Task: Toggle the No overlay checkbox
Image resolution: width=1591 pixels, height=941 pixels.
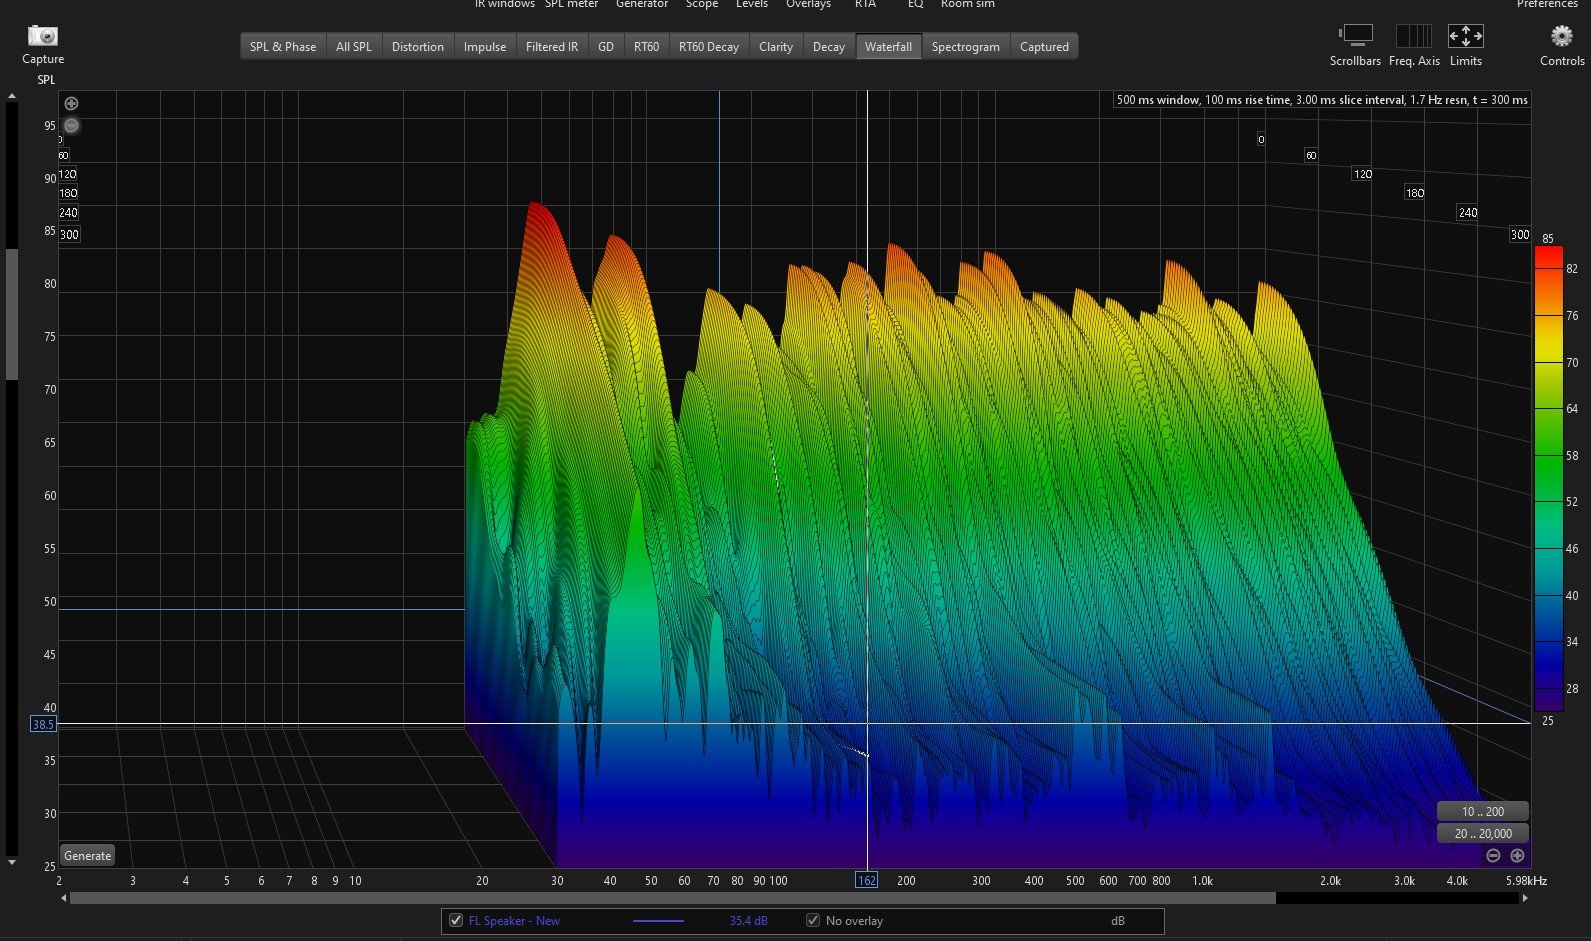Action: (813, 920)
